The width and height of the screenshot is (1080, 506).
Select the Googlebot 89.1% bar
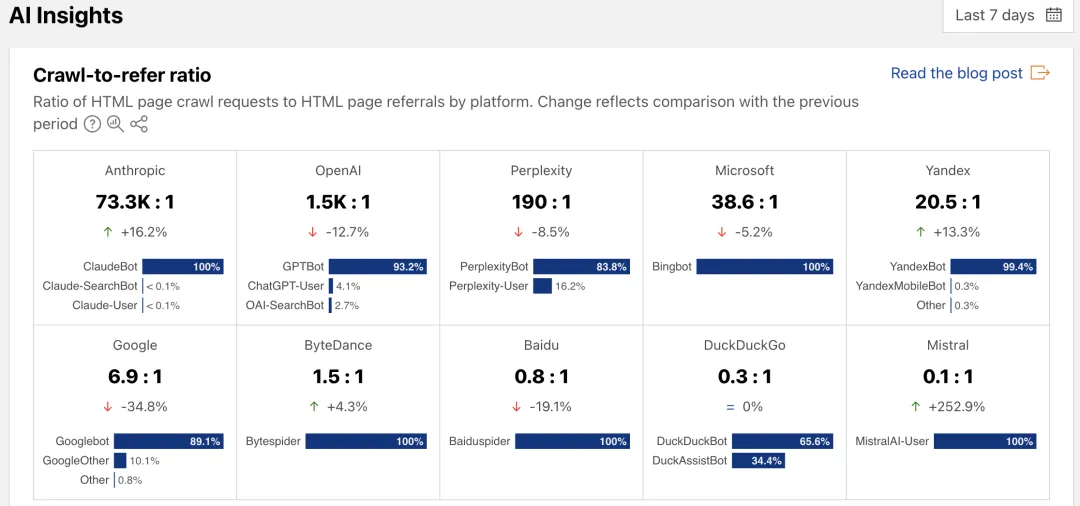click(x=168, y=441)
